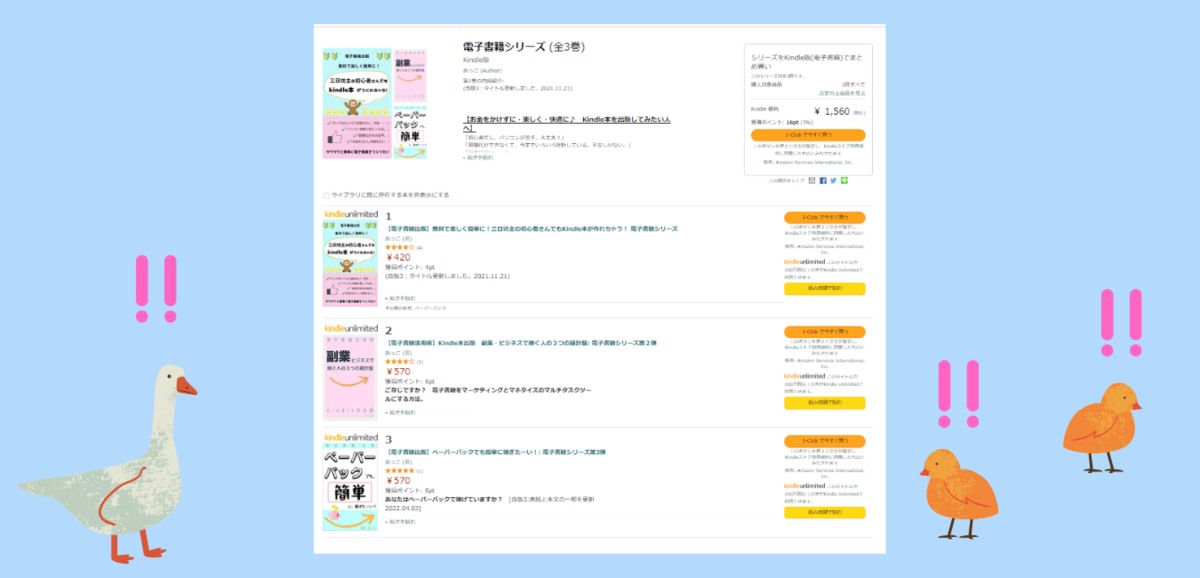
Task: Tick the hide-library-books checkbox
Action: click(326, 195)
